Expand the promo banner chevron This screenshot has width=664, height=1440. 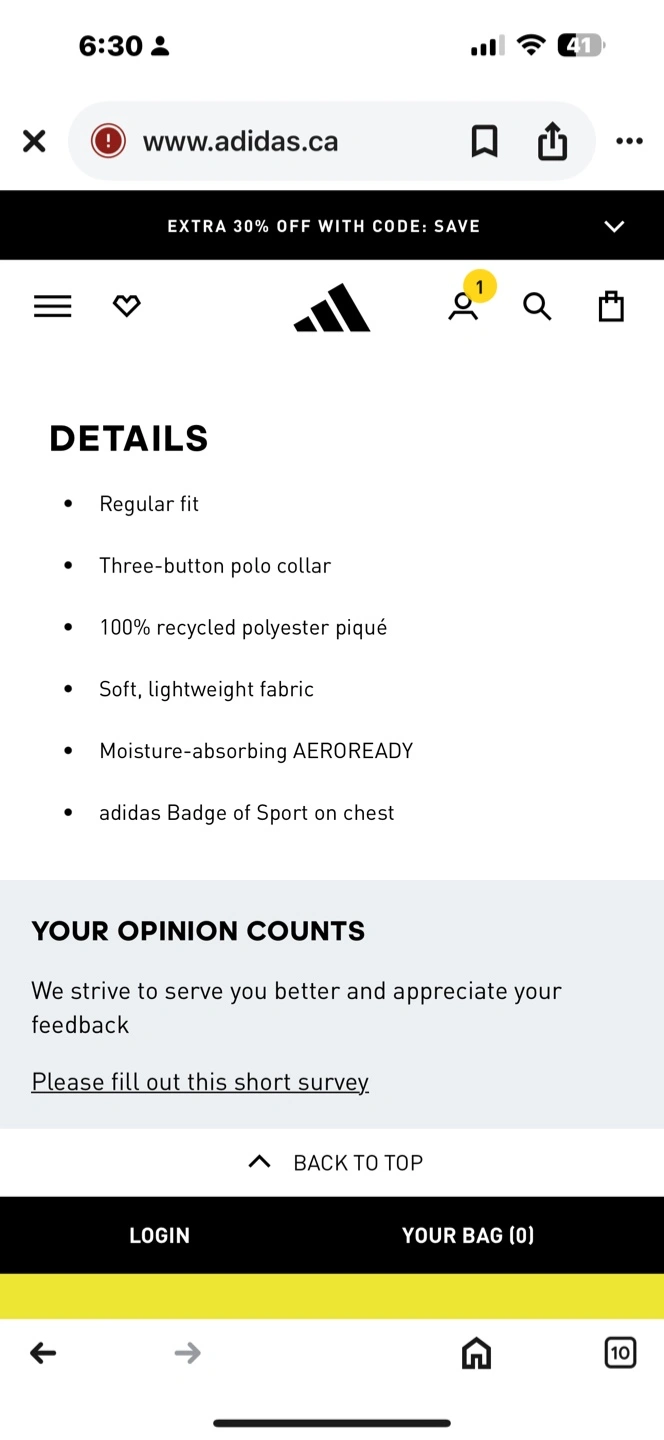(614, 226)
